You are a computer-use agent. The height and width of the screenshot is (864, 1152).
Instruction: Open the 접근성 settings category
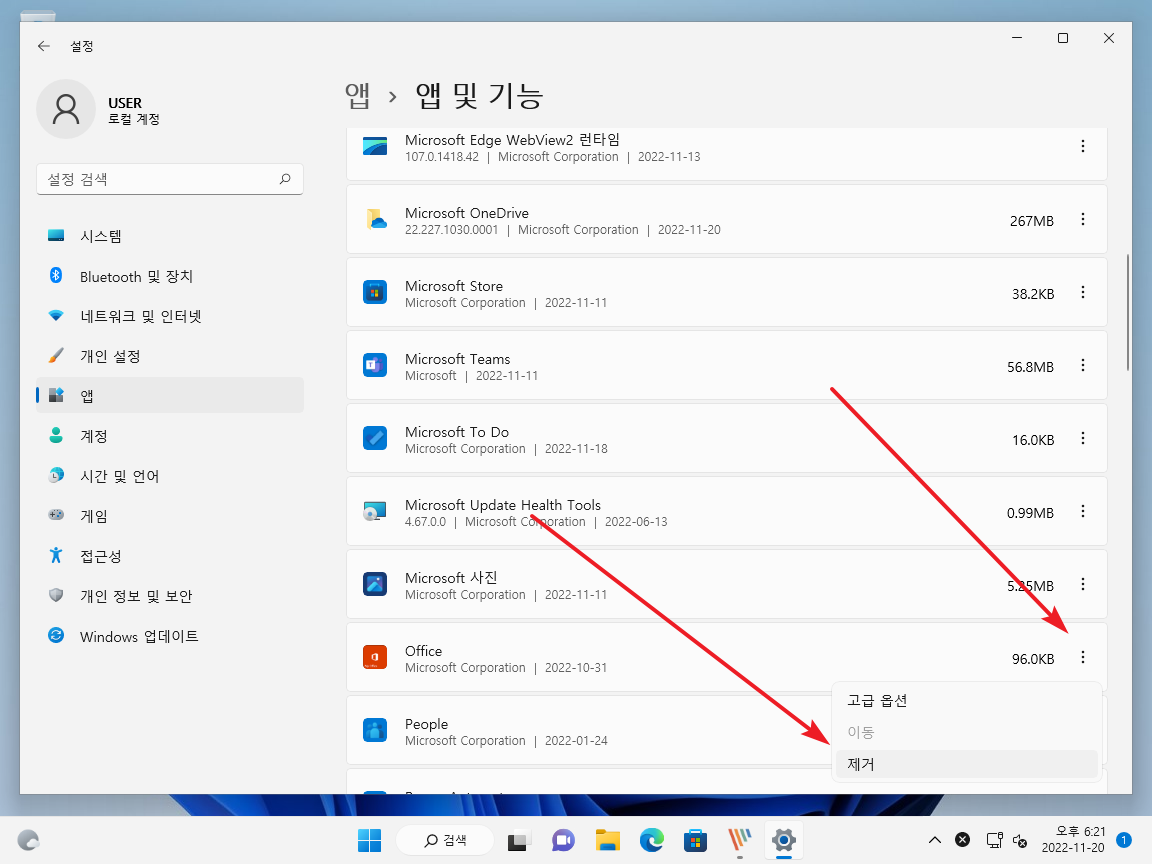click(170, 556)
